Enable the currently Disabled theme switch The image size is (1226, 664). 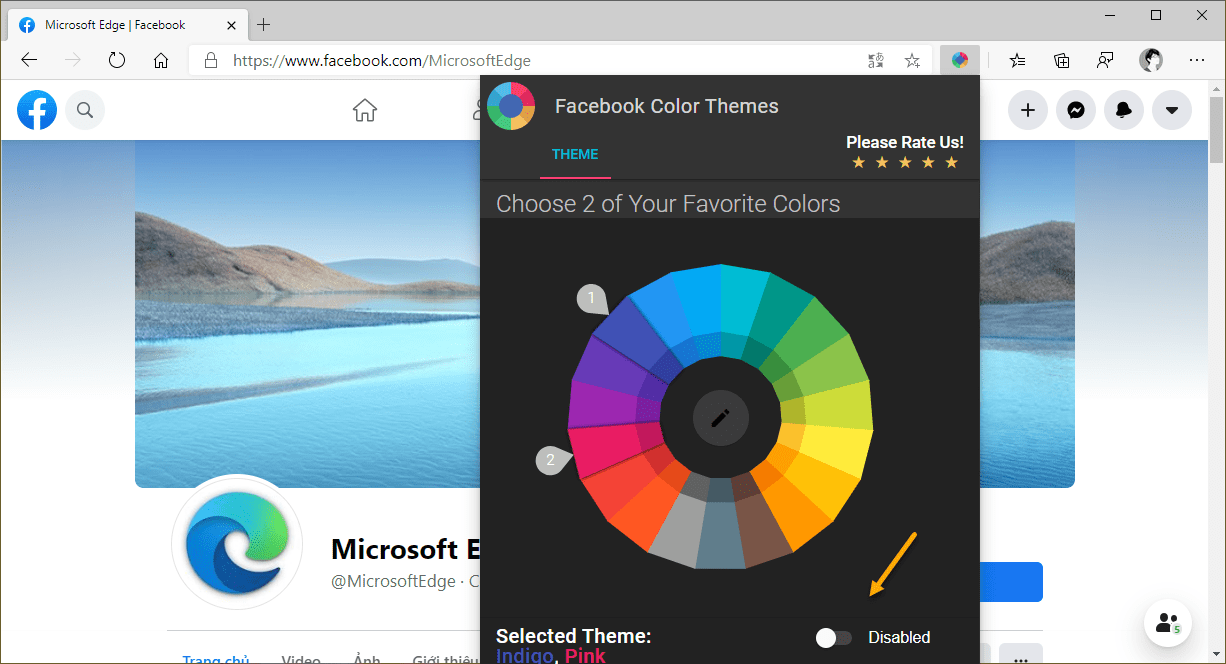point(833,637)
